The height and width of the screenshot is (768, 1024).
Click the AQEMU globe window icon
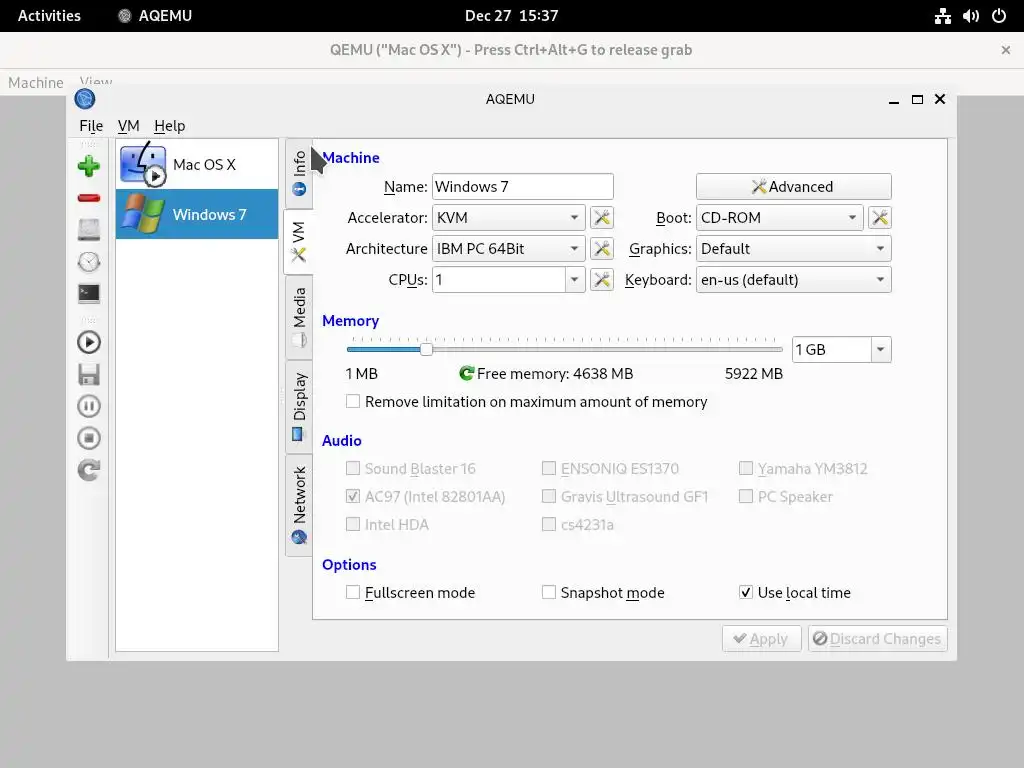[85, 99]
